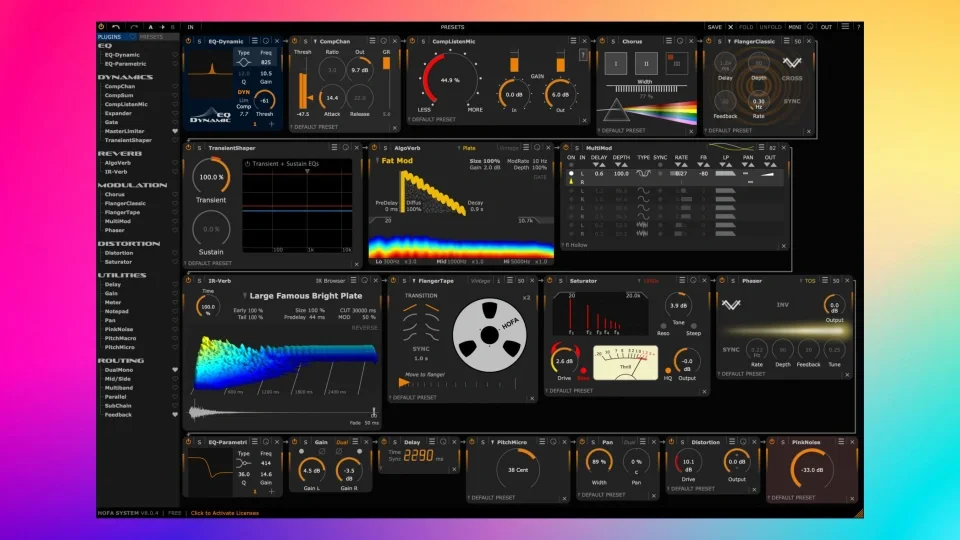Viewport: 960px width, 540px height.
Task: Click UNFOLD in the top bar
Action: coord(770,27)
